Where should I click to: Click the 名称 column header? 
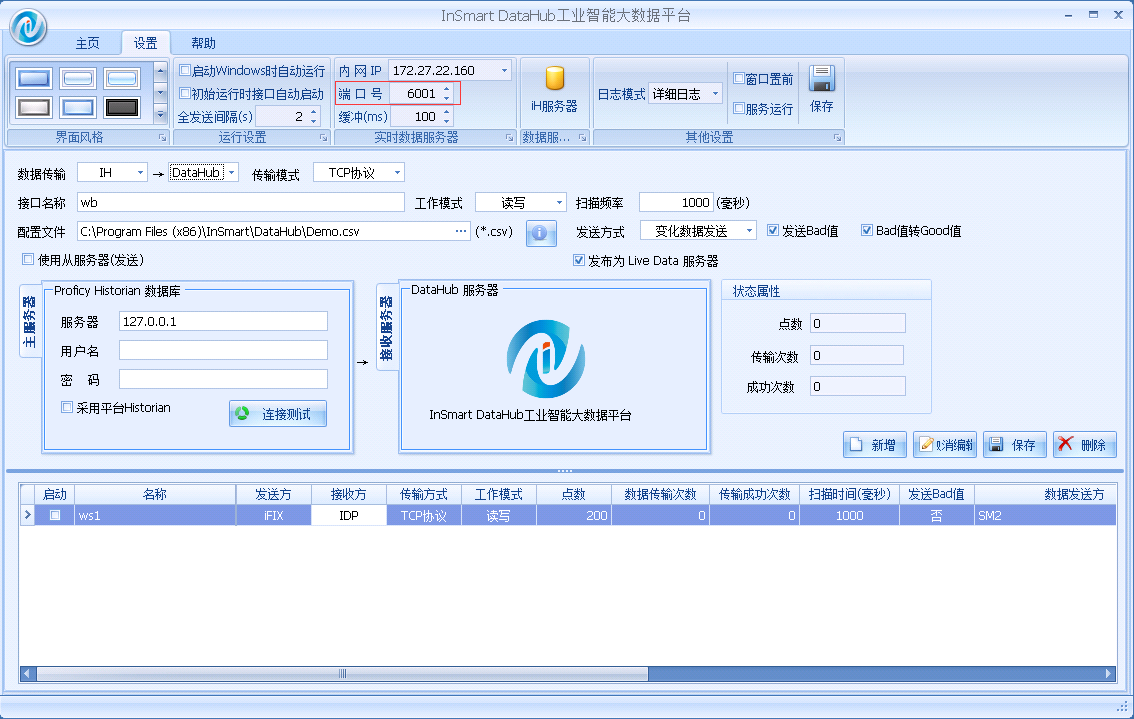pos(155,494)
